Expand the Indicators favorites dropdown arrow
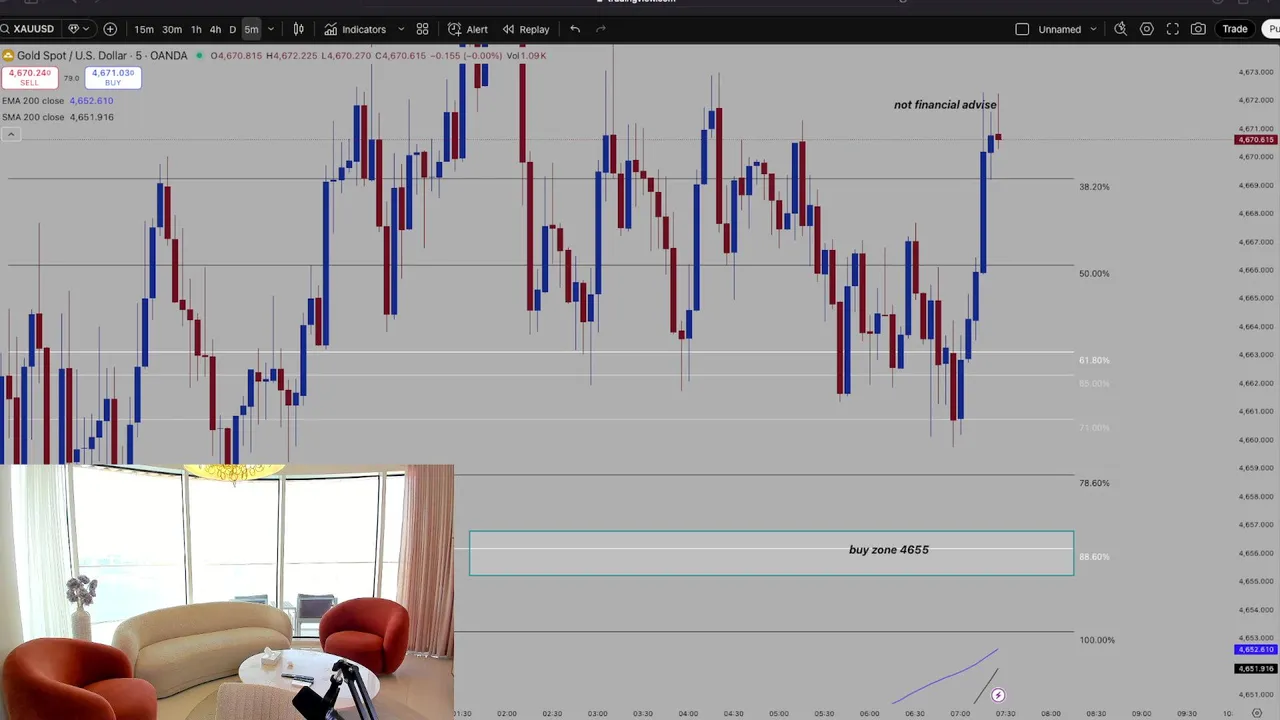 [401, 29]
